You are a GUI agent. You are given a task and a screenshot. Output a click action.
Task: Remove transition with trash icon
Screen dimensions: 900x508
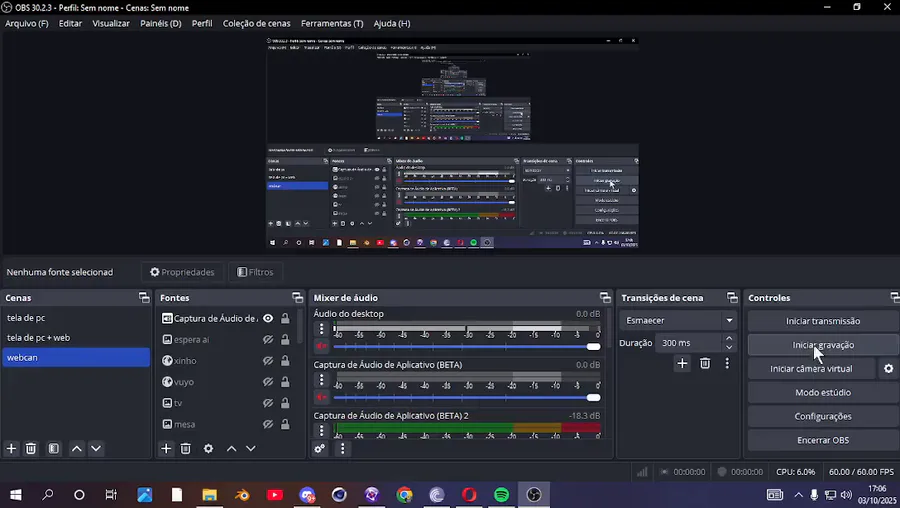click(705, 363)
